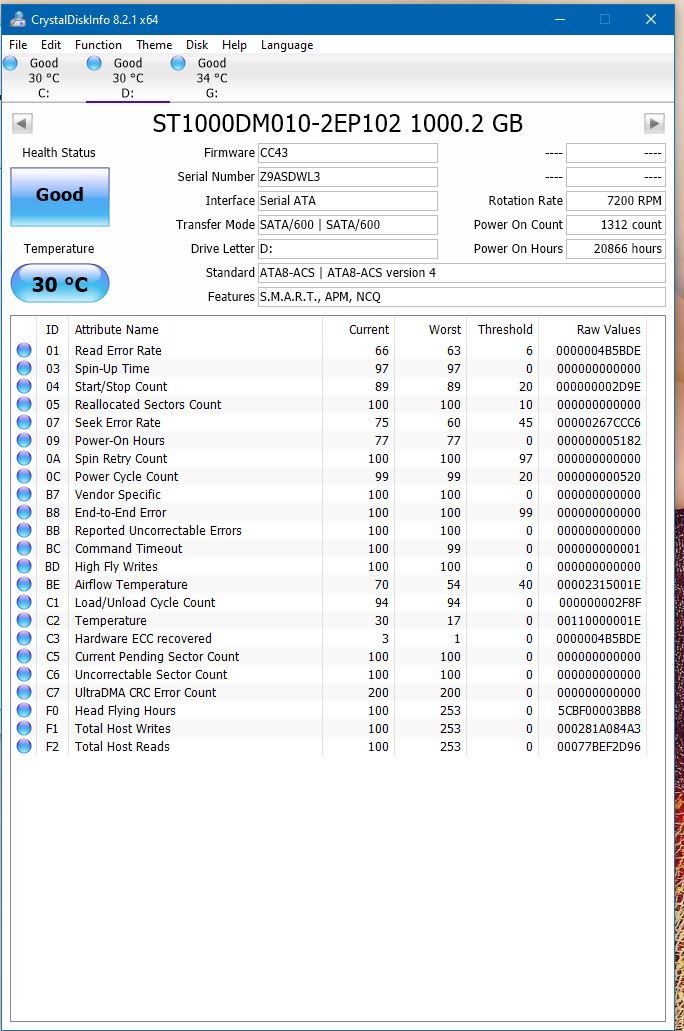Click status orb for Total Host Writes

[24, 728]
